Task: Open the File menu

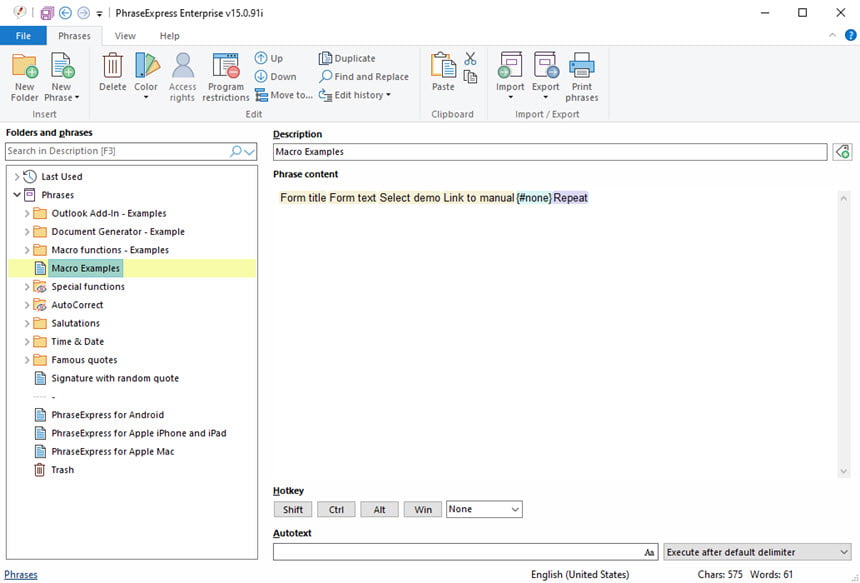Action: [23, 36]
